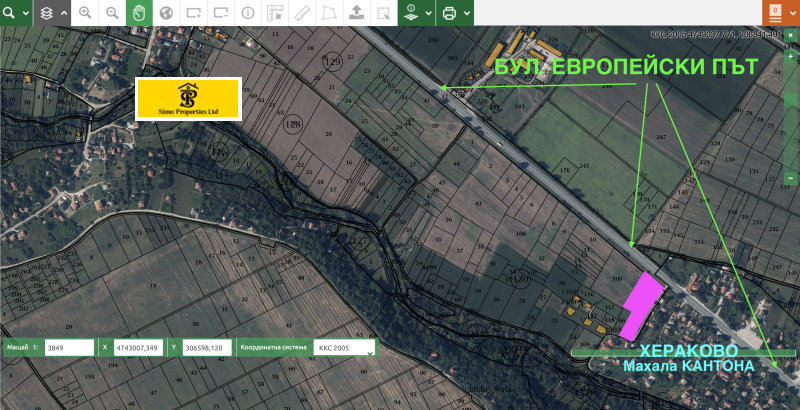This screenshot has height=410, width=800.
Task: Select the polygon area measure tool
Action: point(329,13)
